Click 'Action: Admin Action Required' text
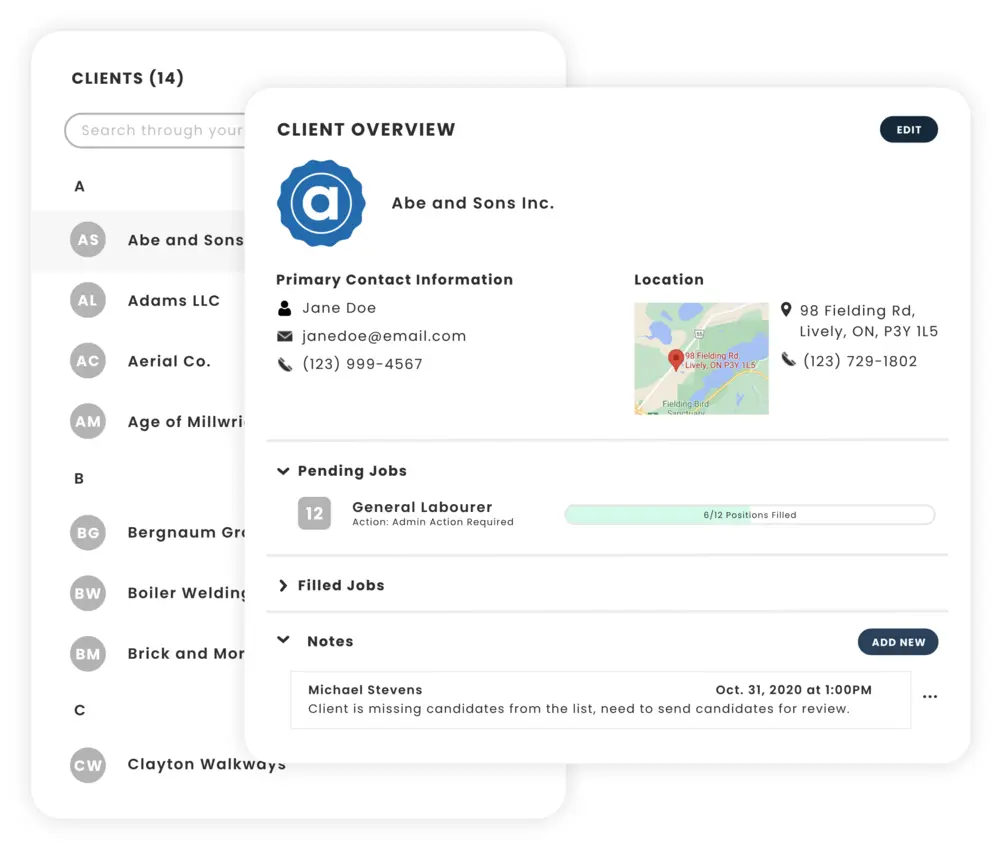This screenshot has height=850, width=1000. point(432,522)
